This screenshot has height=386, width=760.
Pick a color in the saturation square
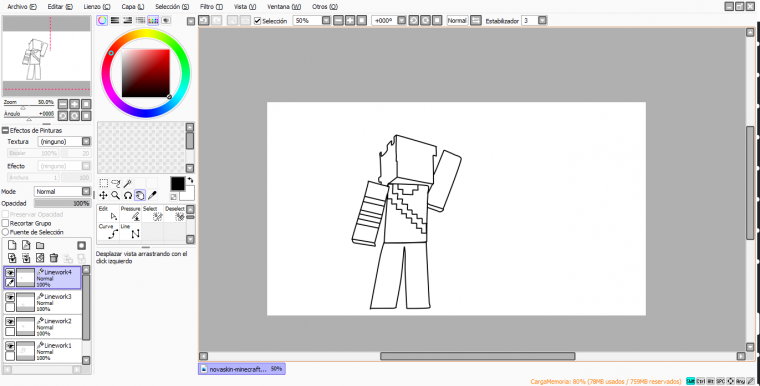pyautogui.click(x=145, y=73)
